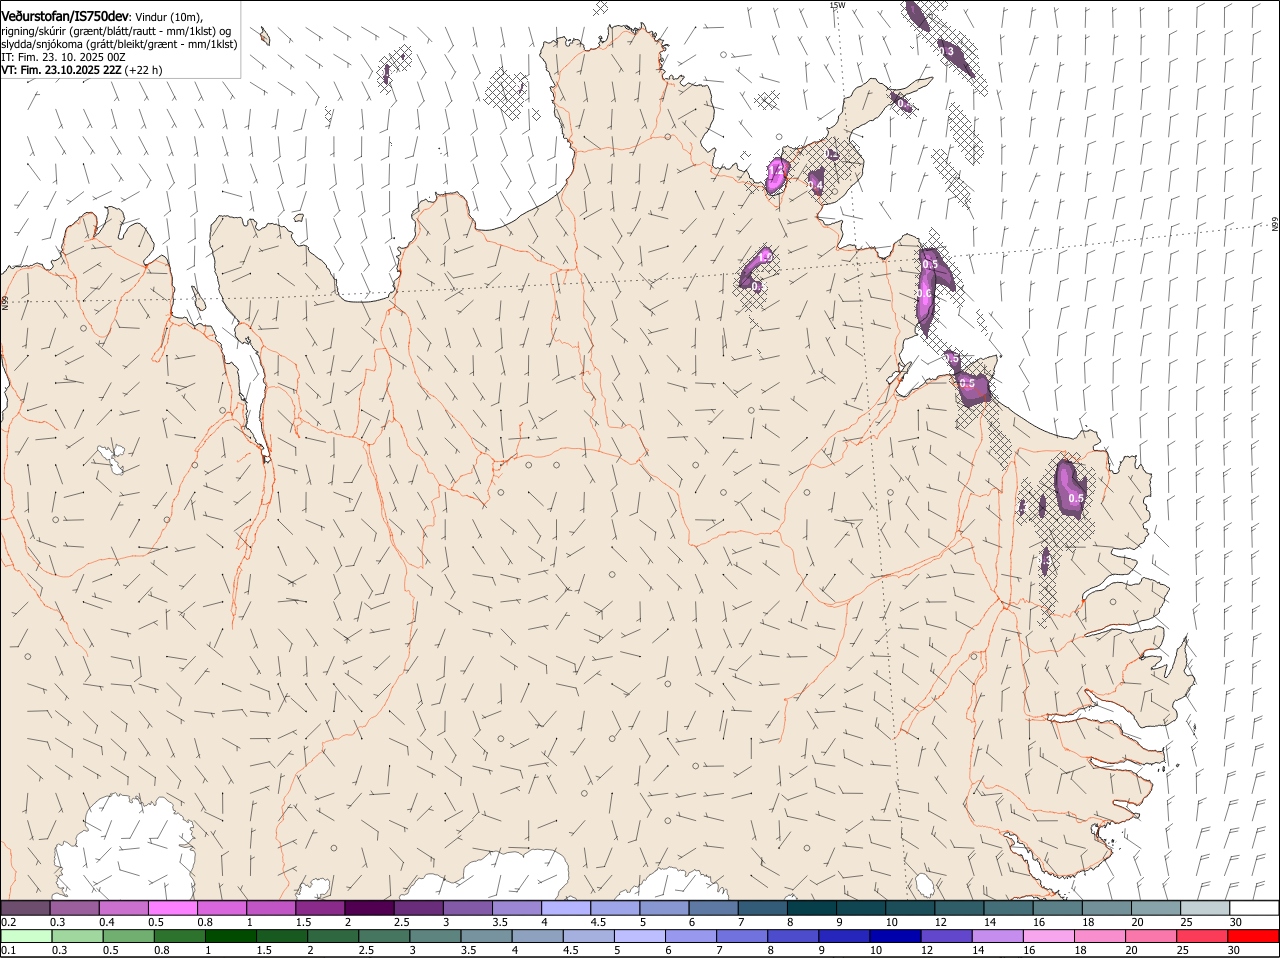Viewport: 1280px width, 958px height.
Task: Select the 'IT: Fim. 23. 10. 2025 00Z' line
Action: (x=63, y=57)
